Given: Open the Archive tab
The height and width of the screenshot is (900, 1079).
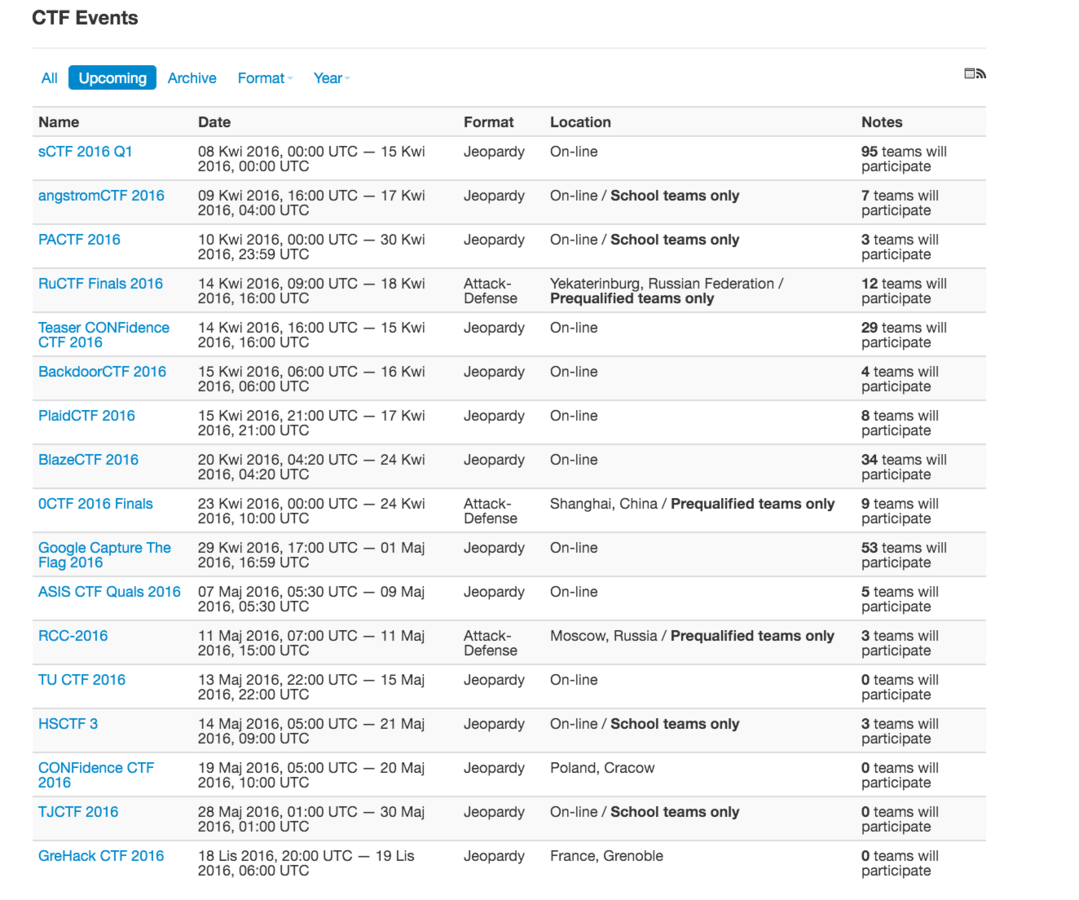Looking at the screenshot, I should (x=192, y=78).
